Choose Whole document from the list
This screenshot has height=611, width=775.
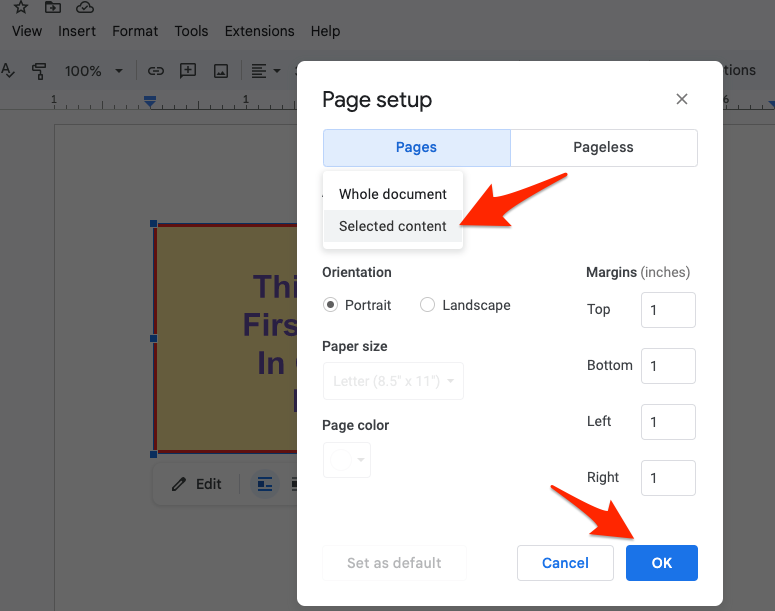point(393,194)
